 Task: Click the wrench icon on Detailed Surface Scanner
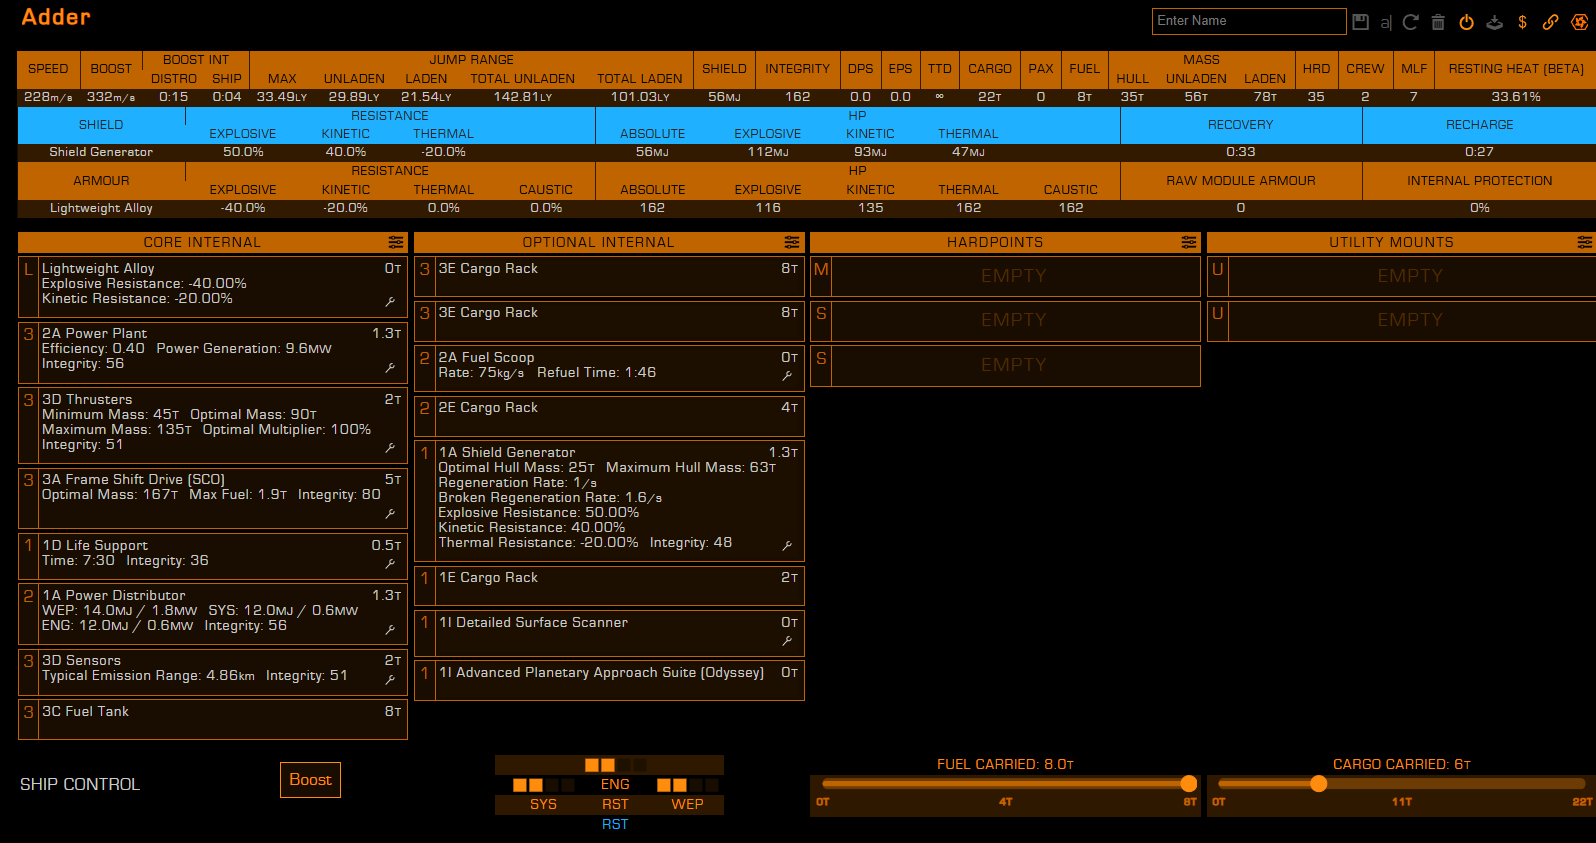787,641
